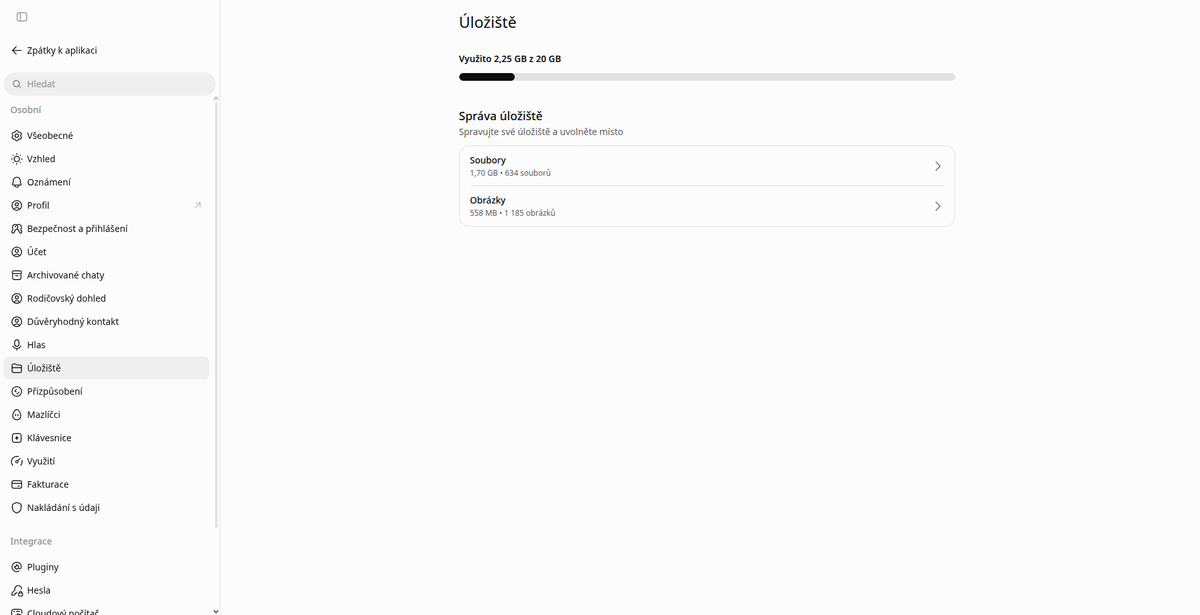Click the back arrow beside Zpátky k aplikaci

tap(16, 50)
